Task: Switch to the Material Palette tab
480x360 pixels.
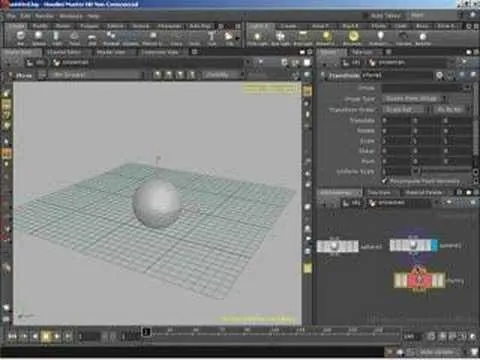Action: pyautogui.click(x=424, y=193)
